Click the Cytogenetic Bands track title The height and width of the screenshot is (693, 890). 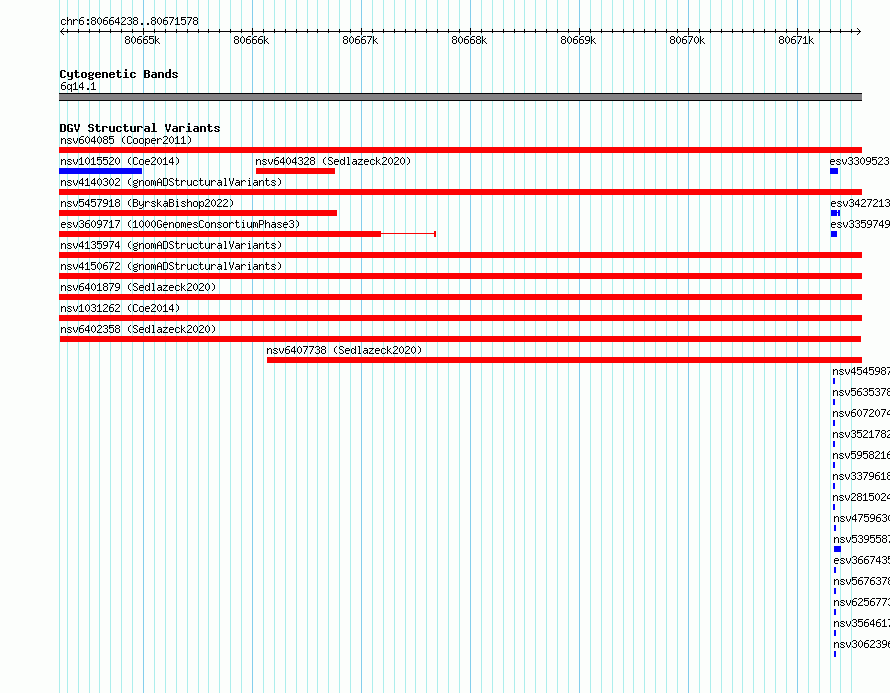(119, 74)
